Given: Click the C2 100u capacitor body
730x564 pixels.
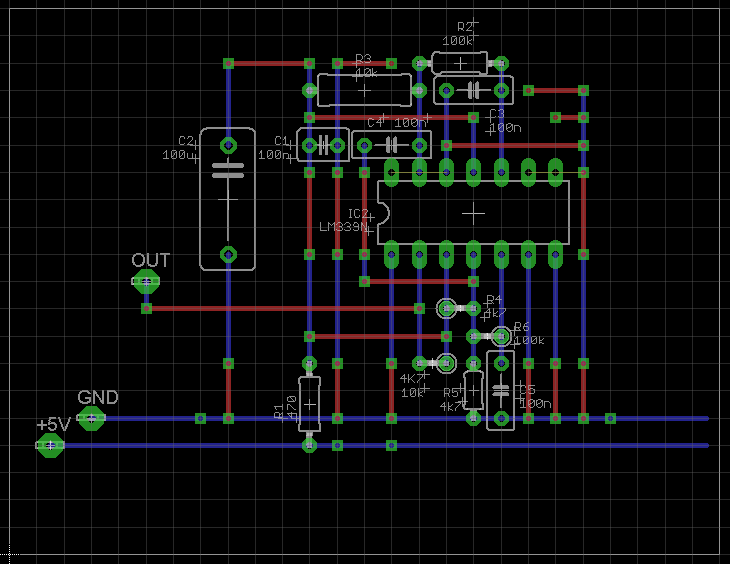Looking at the screenshot, I should point(228,199).
